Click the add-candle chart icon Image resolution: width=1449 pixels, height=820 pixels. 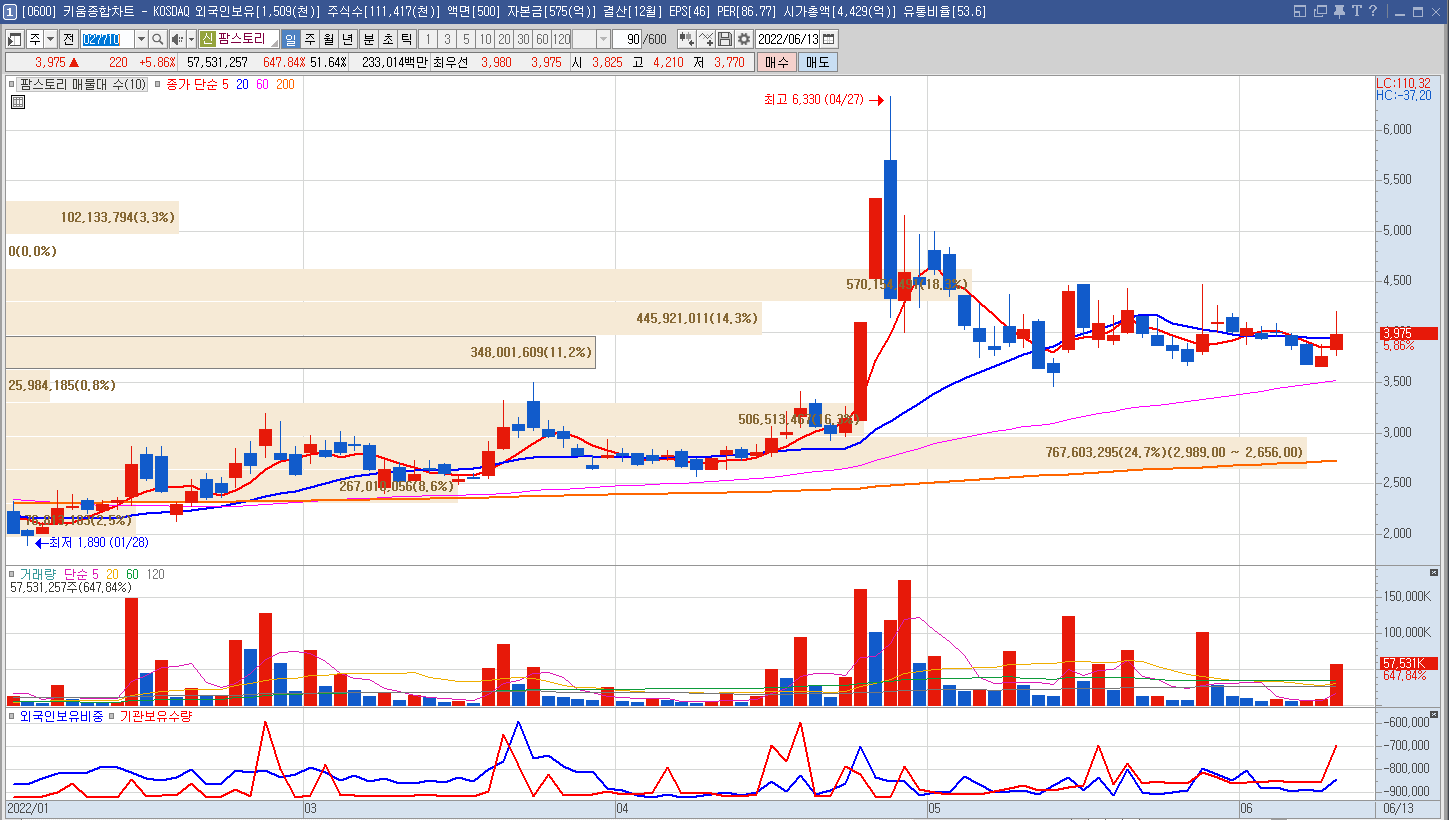[x=686, y=39]
